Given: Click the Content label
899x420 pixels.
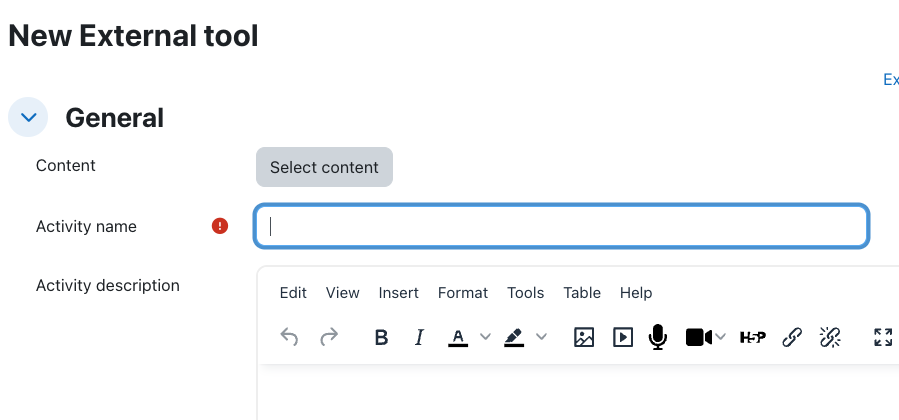Looking at the screenshot, I should 65,166.
